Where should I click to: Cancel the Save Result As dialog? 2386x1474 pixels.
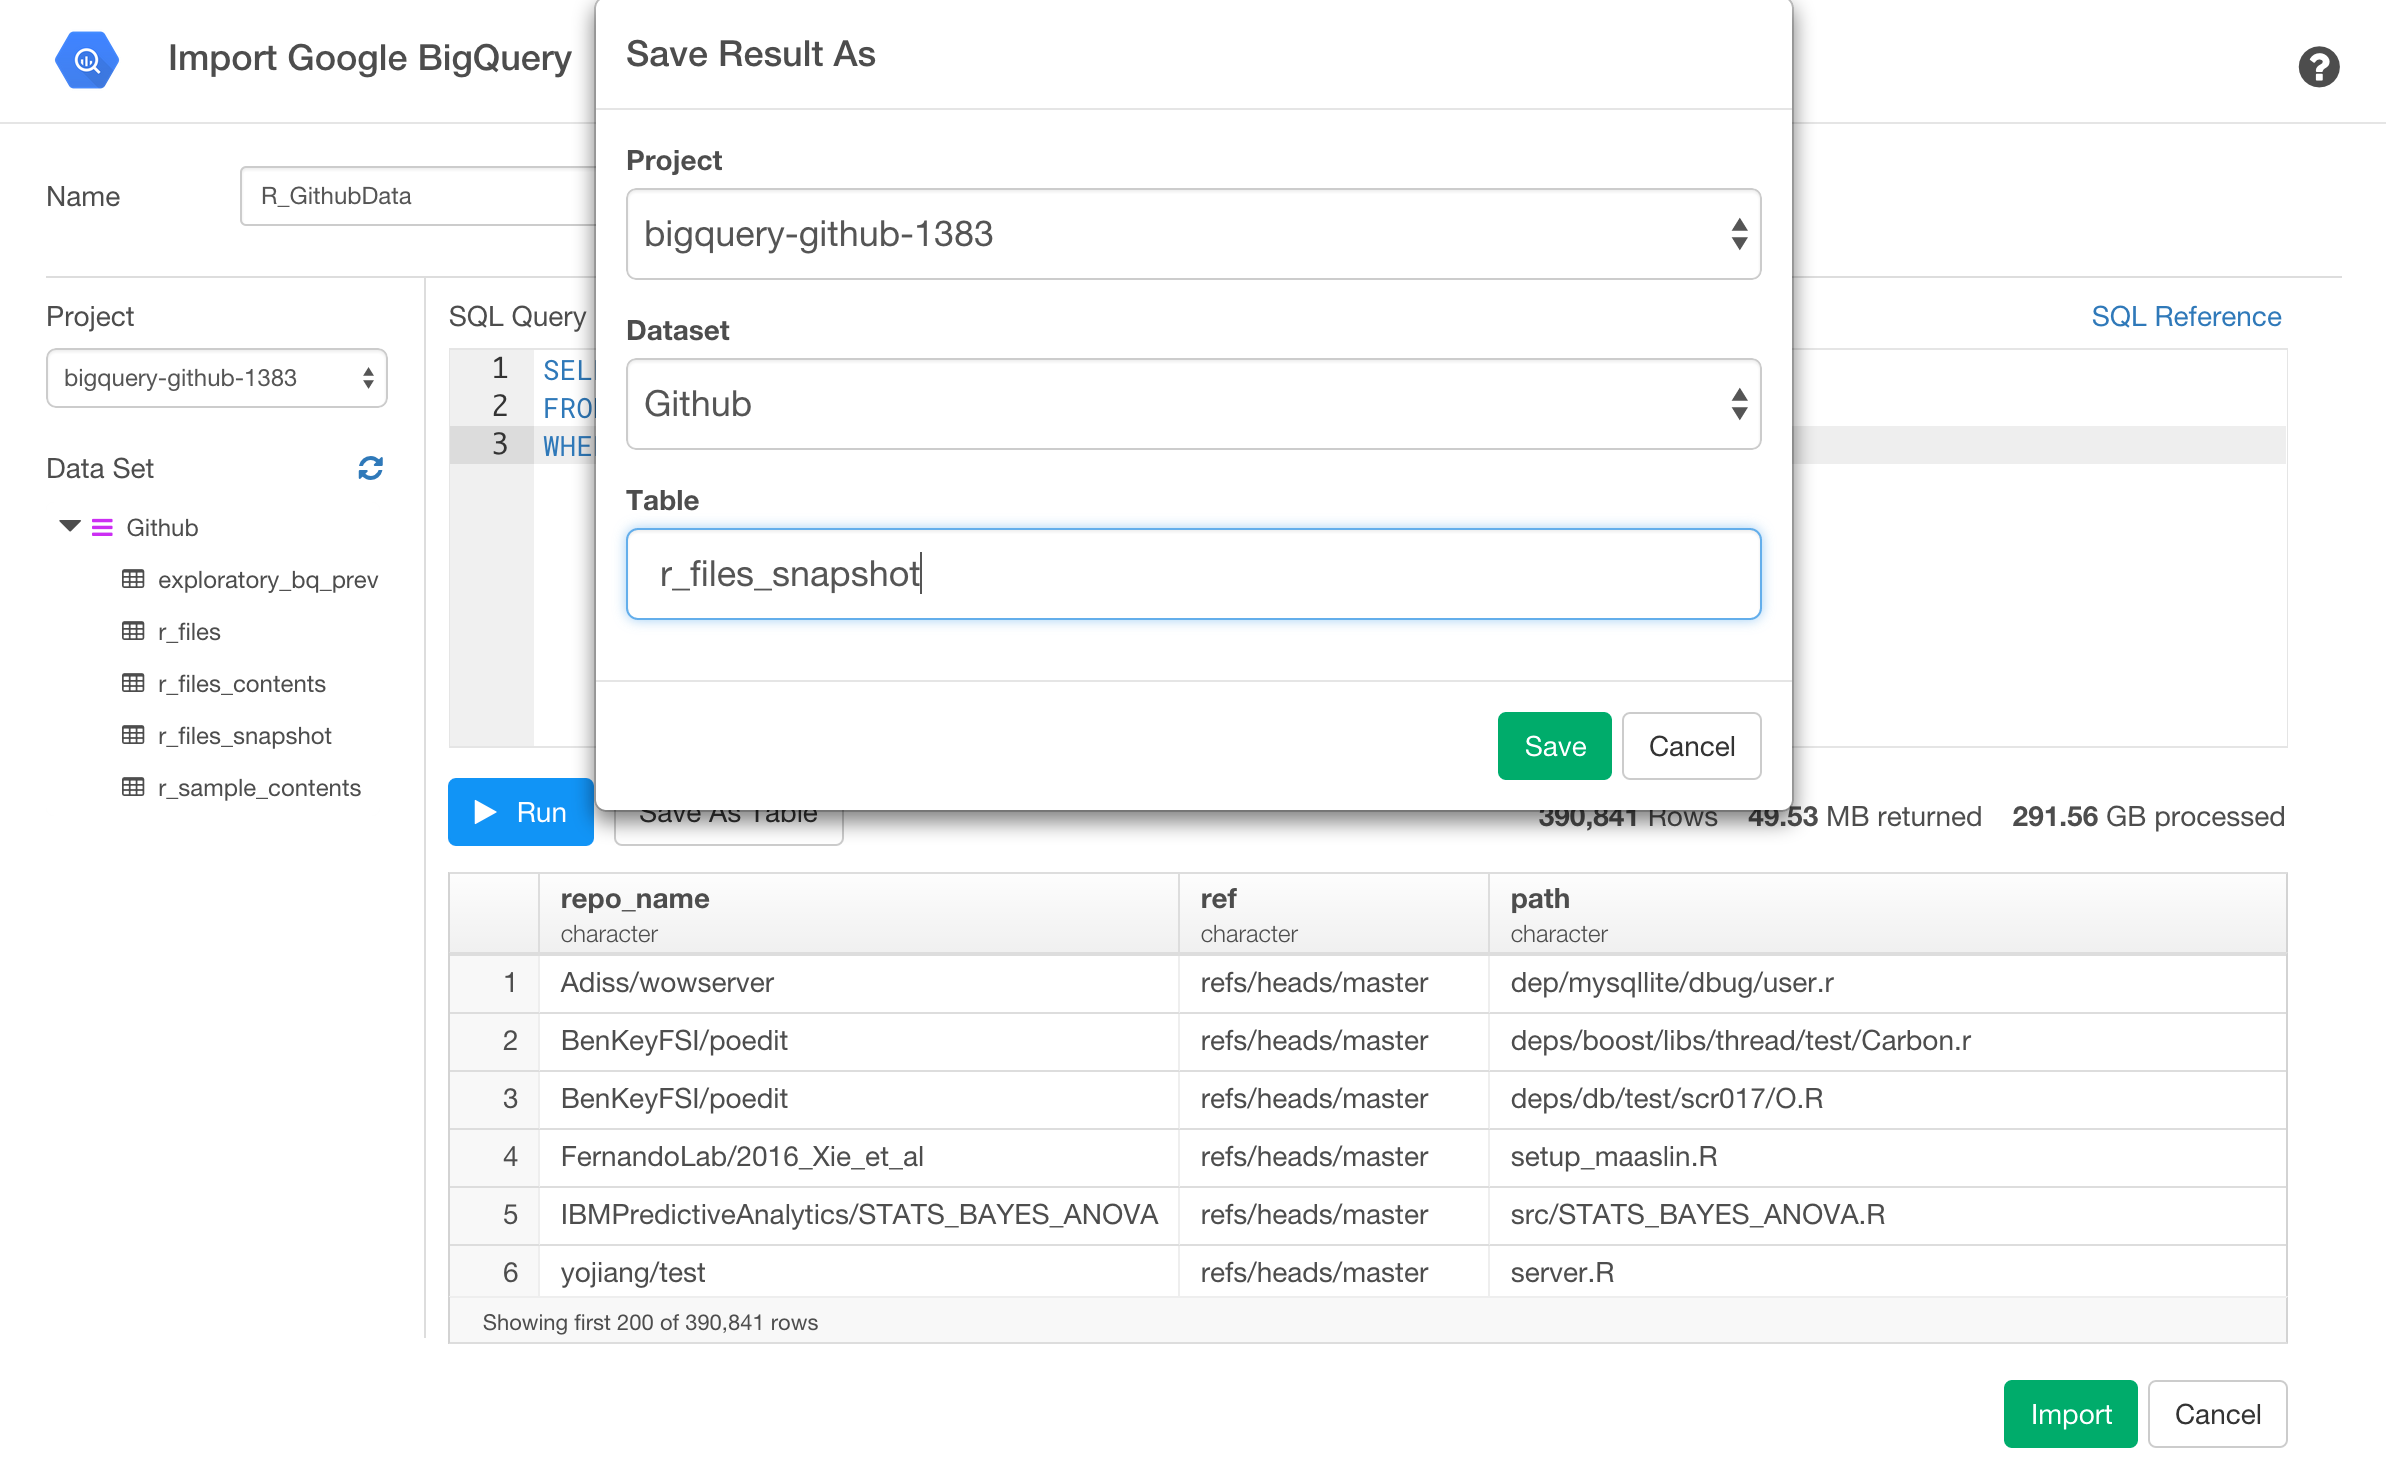coord(1691,746)
